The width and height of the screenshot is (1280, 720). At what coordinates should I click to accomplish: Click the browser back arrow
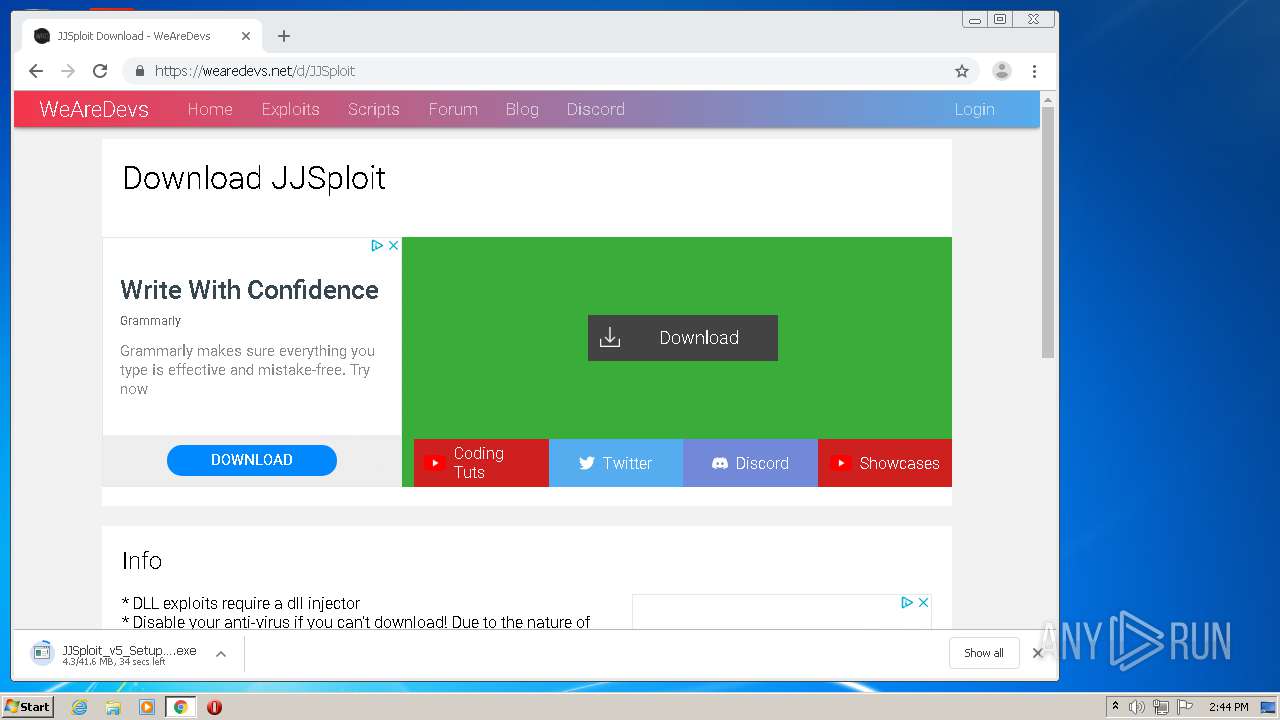point(36,71)
